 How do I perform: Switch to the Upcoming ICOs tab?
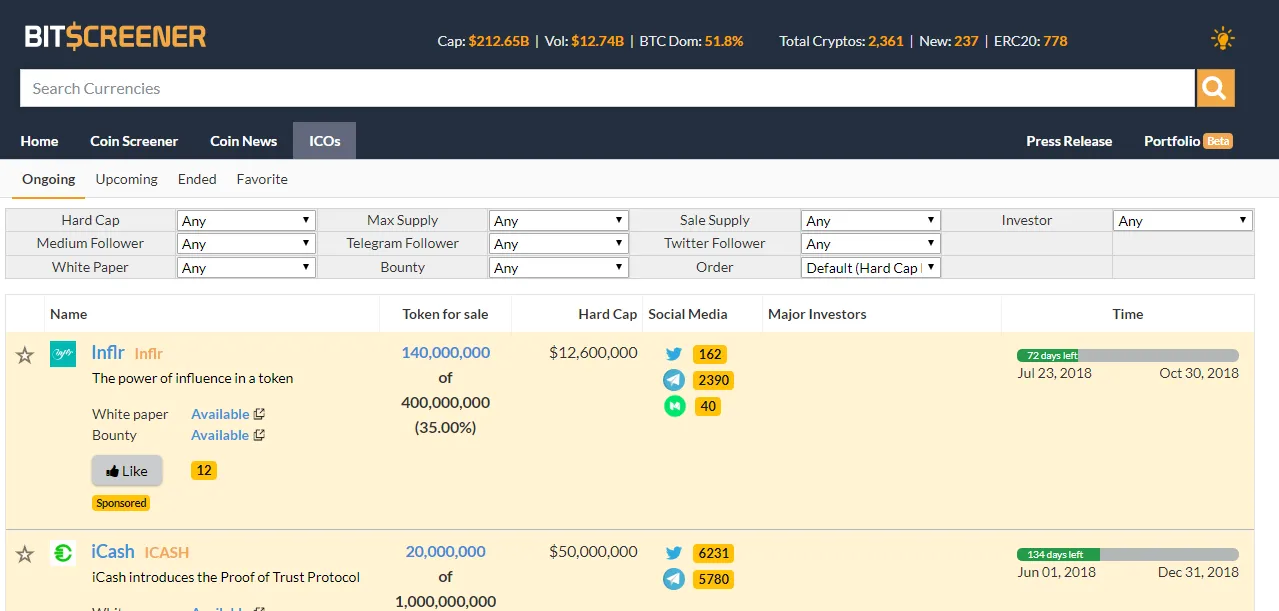coord(126,179)
